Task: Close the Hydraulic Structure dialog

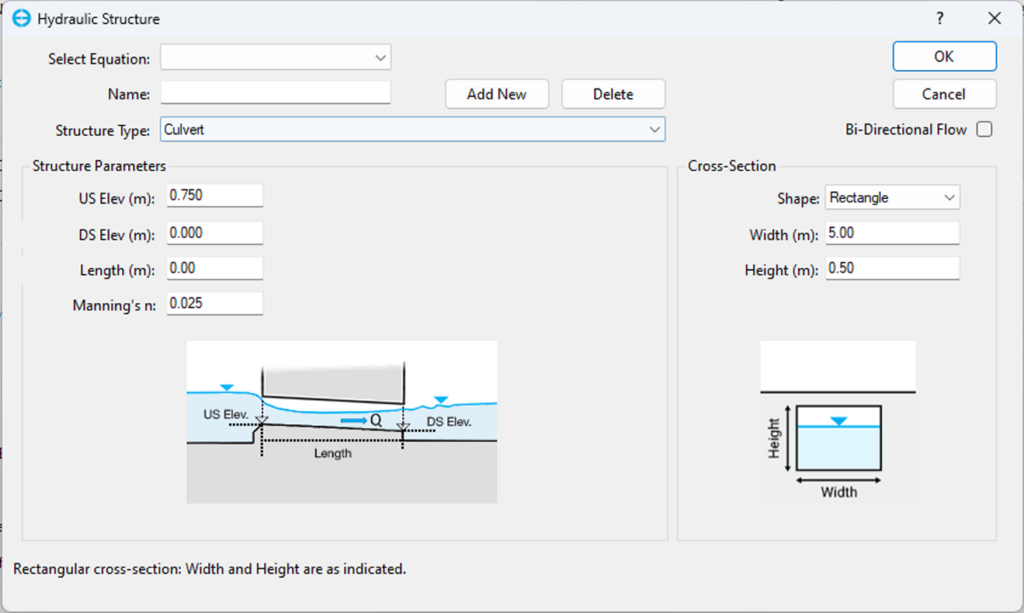Action: click(994, 19)
